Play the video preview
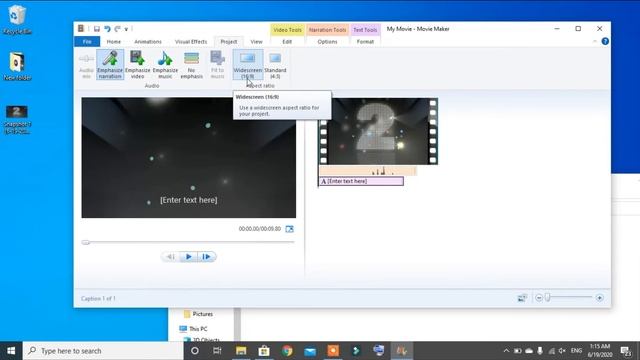The height and width of the screenshot is (360, 640). 189,257
